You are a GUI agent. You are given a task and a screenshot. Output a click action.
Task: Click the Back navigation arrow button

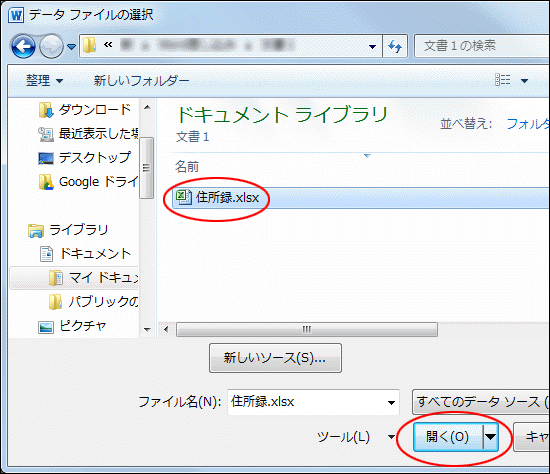click(x=23, y=46)
